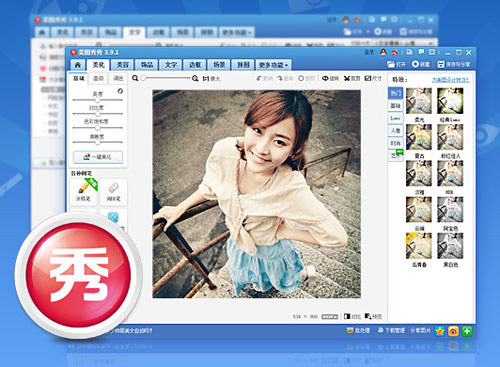
Task: Choose the Crop (裁剪) tool
Action: (x=352, y=78)
